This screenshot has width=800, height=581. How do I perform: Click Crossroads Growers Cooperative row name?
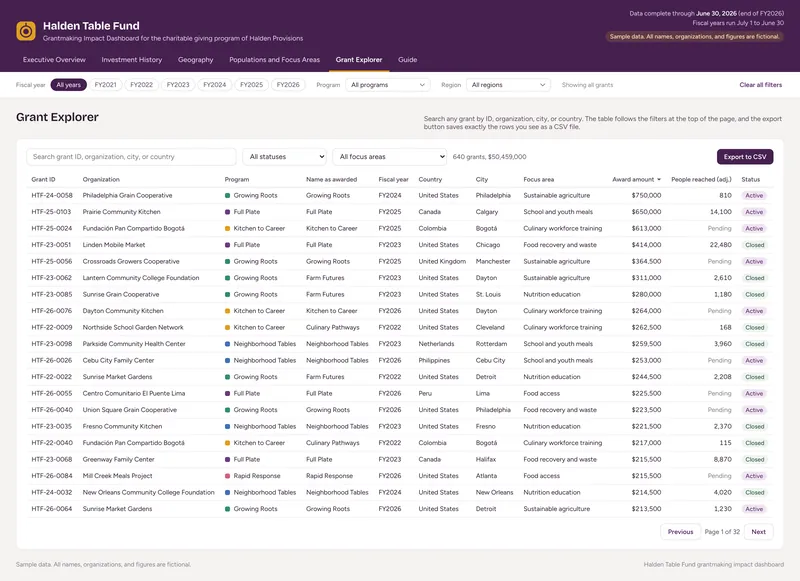(x=131, y=261)
